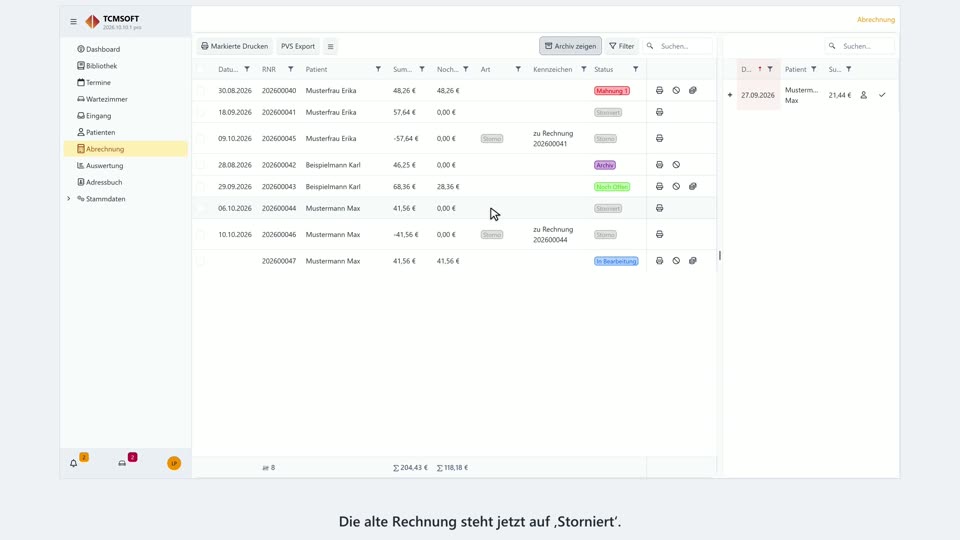Open the RNR column filter
The width and height of the screenshot is (960, 540).
(290, 69)
